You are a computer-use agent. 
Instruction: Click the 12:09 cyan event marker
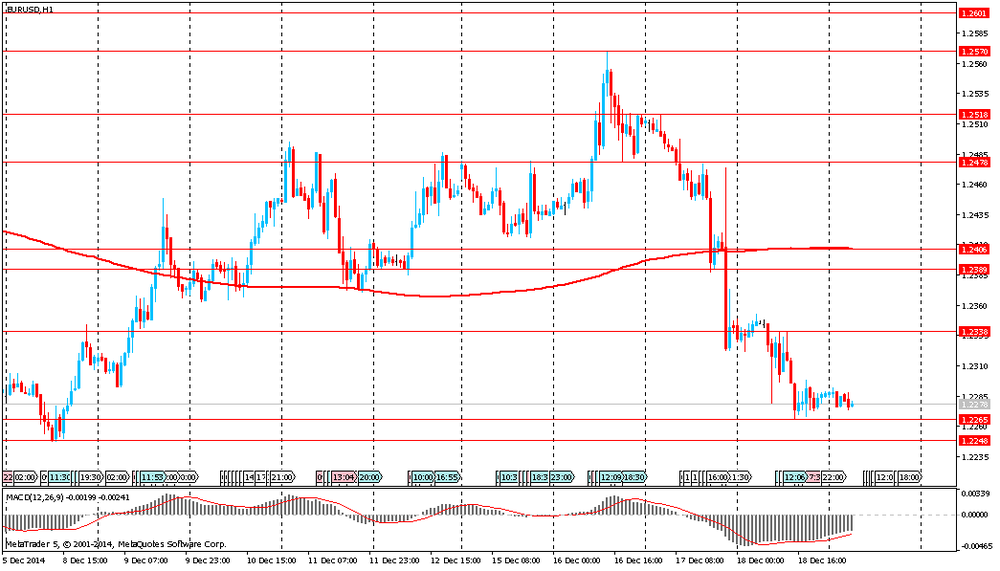click(611, 477)
